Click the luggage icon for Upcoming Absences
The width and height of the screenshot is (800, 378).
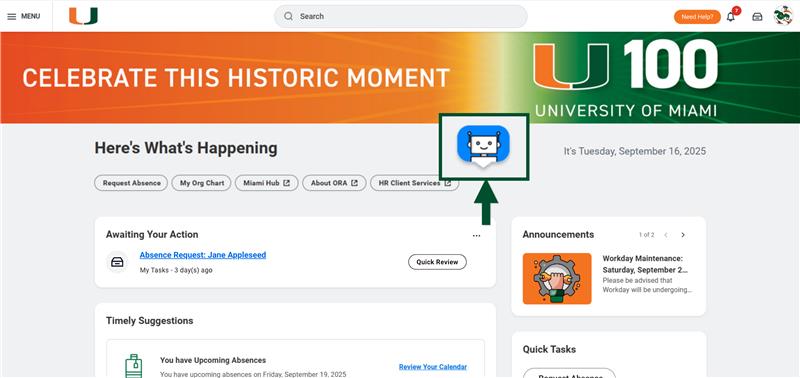click(134, 365)
